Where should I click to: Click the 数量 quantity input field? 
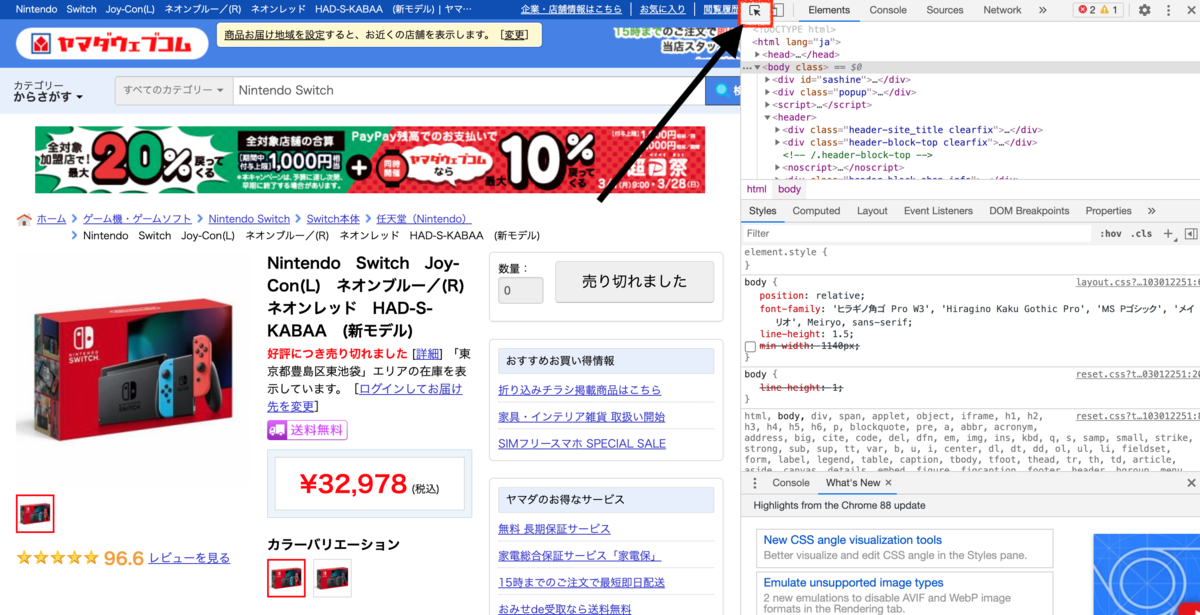(520, 290)
